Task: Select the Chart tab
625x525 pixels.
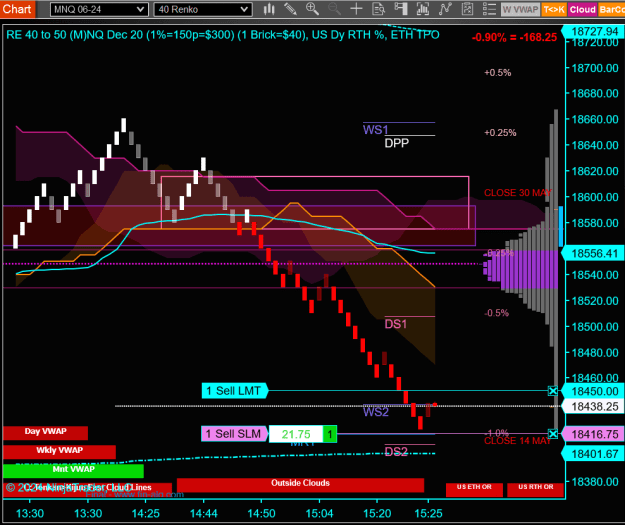Action: [x=17, y=9]
